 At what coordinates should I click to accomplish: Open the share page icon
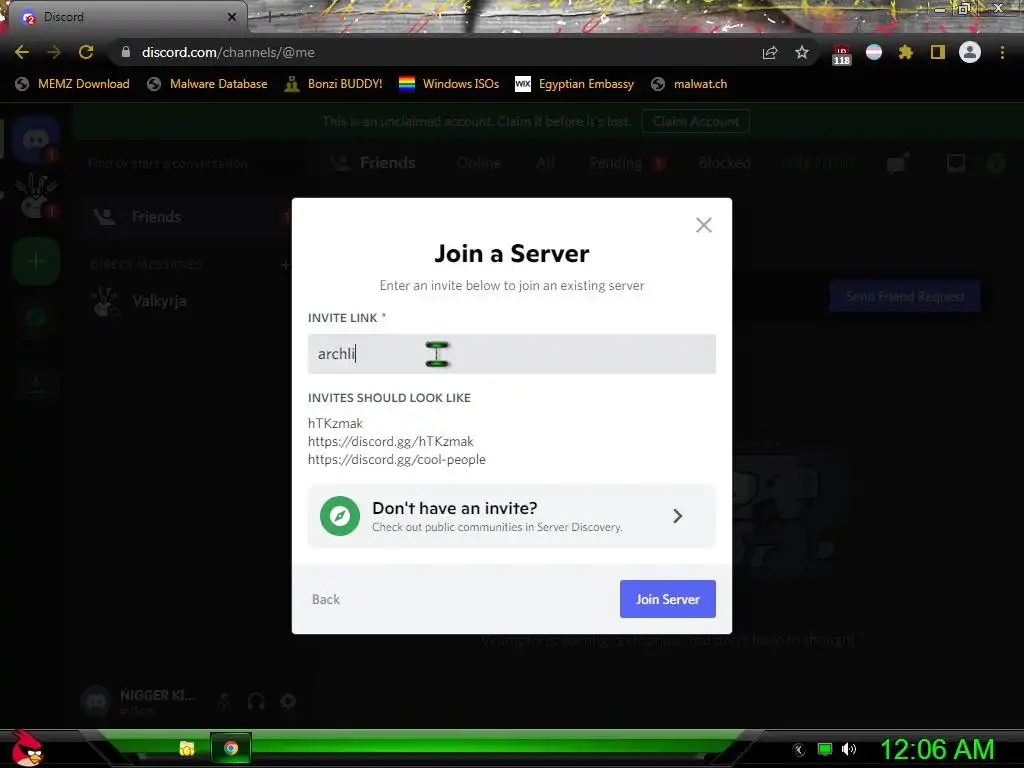click(770, 52)
